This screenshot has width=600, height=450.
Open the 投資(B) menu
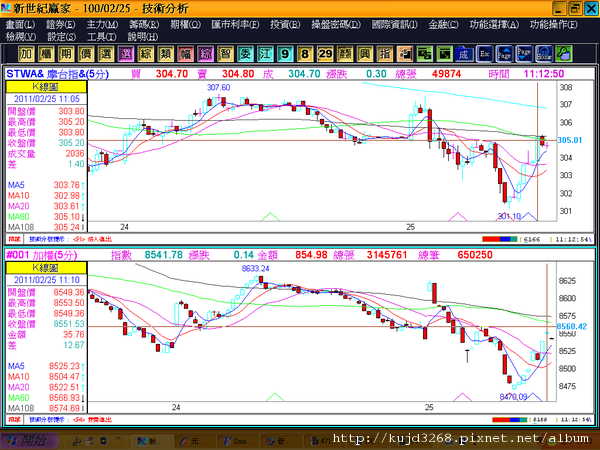[285, 24]
